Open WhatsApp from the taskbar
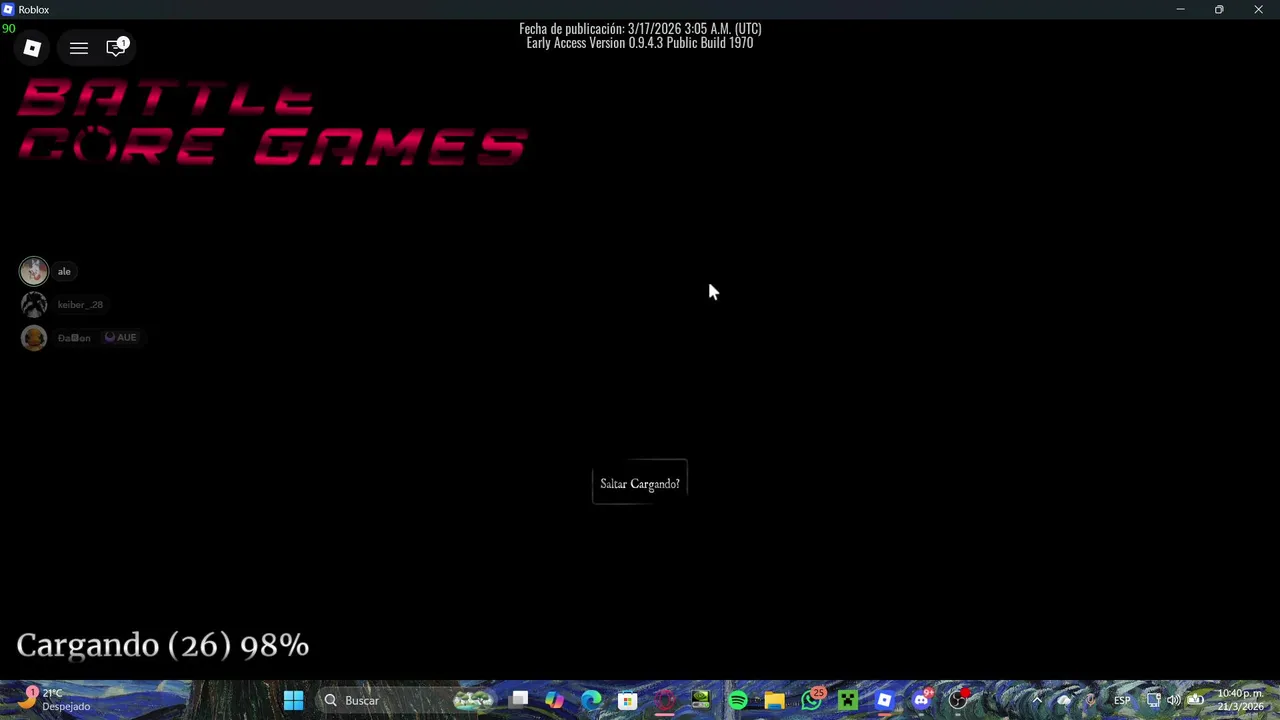The height and width of the screenshot is (720, 1280). 811,700
